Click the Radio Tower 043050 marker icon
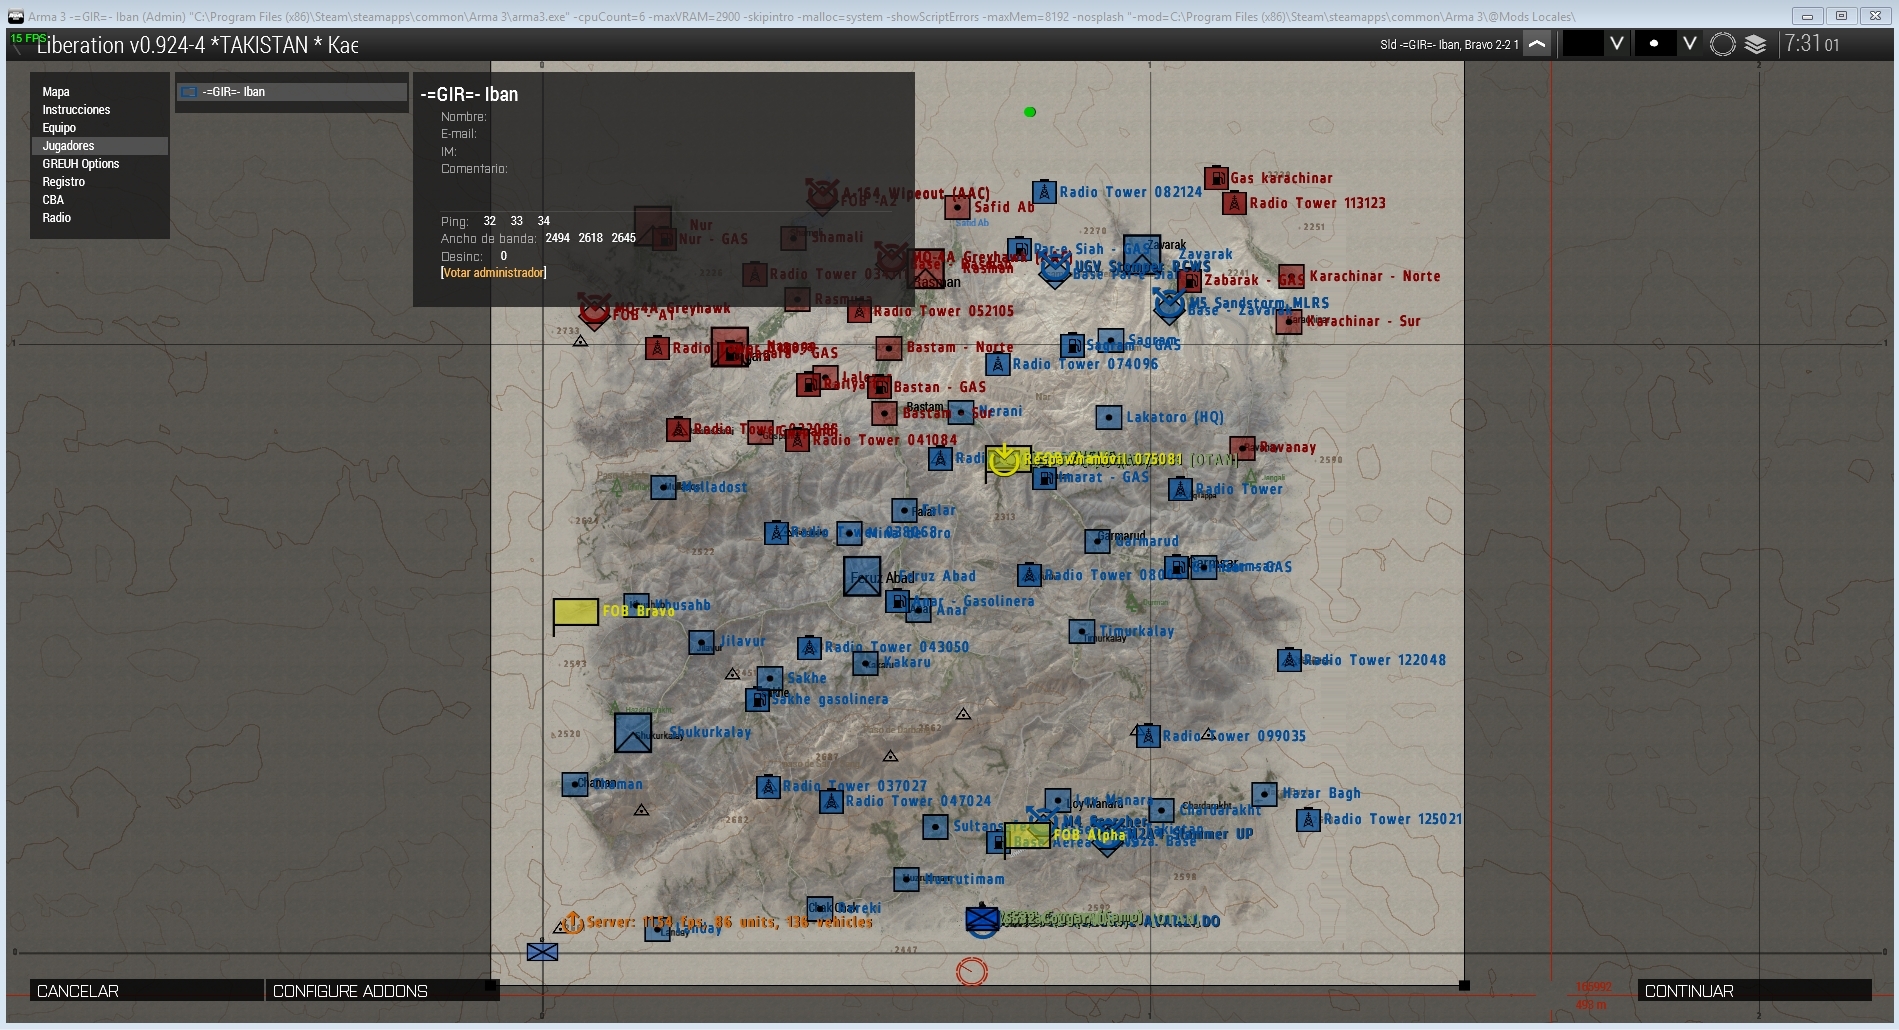Viewport: 1899px width, 1030px height. click(809, 648)
